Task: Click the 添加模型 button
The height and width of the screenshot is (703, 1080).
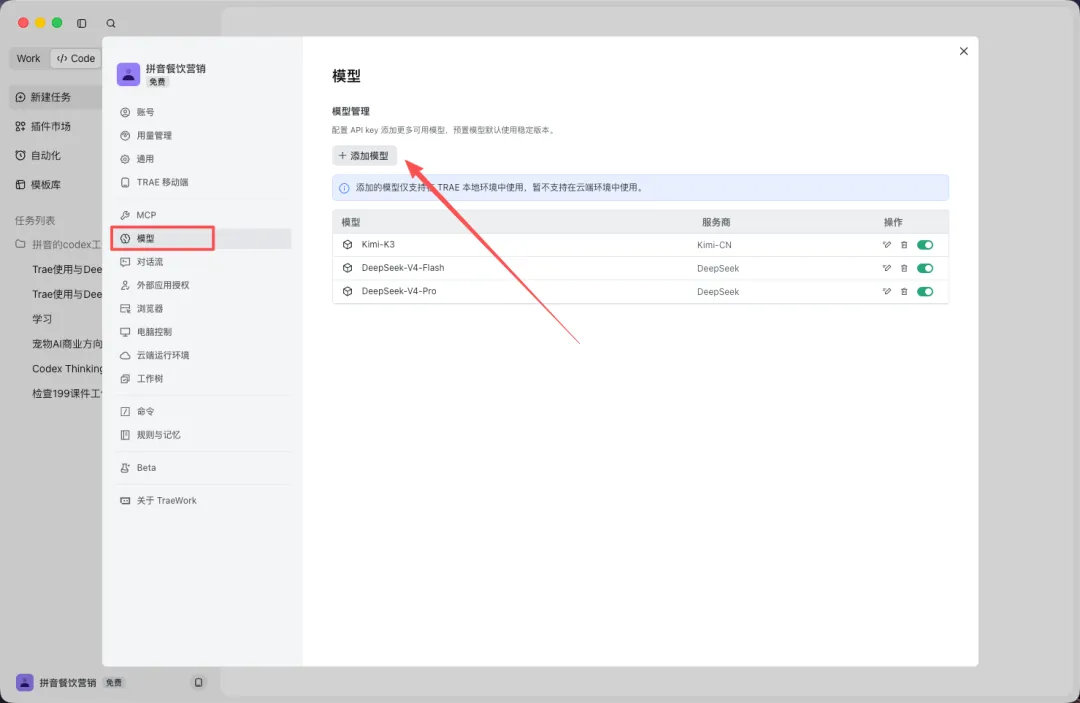Action: tap(364, 156)
